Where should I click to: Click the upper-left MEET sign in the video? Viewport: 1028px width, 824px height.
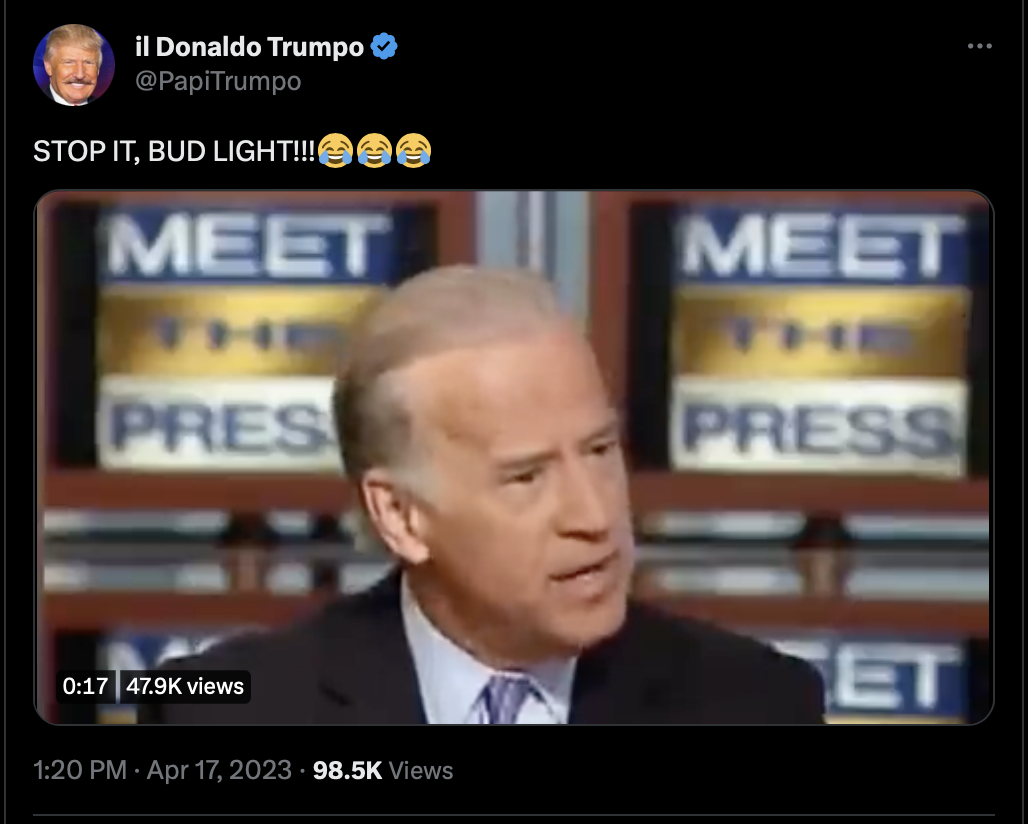249,245
